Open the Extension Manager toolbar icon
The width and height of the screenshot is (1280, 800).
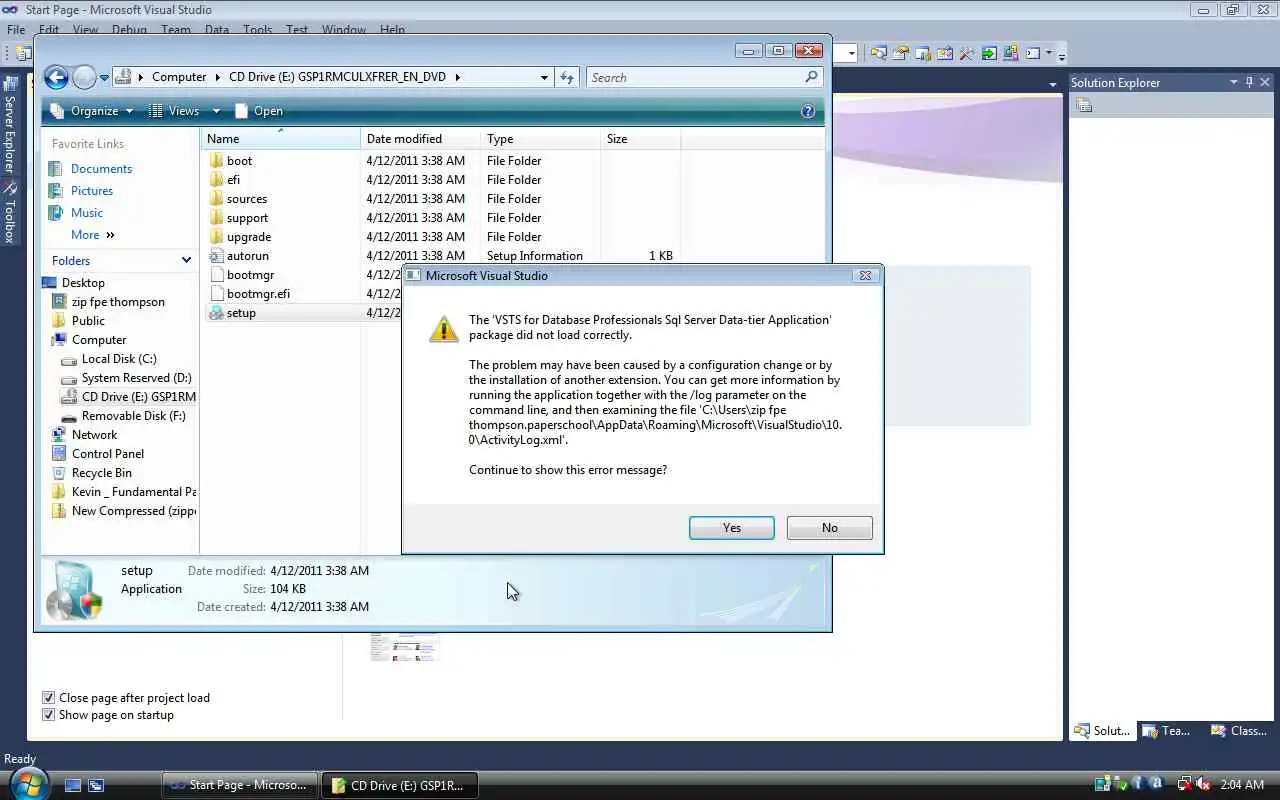click(1011, 53)
